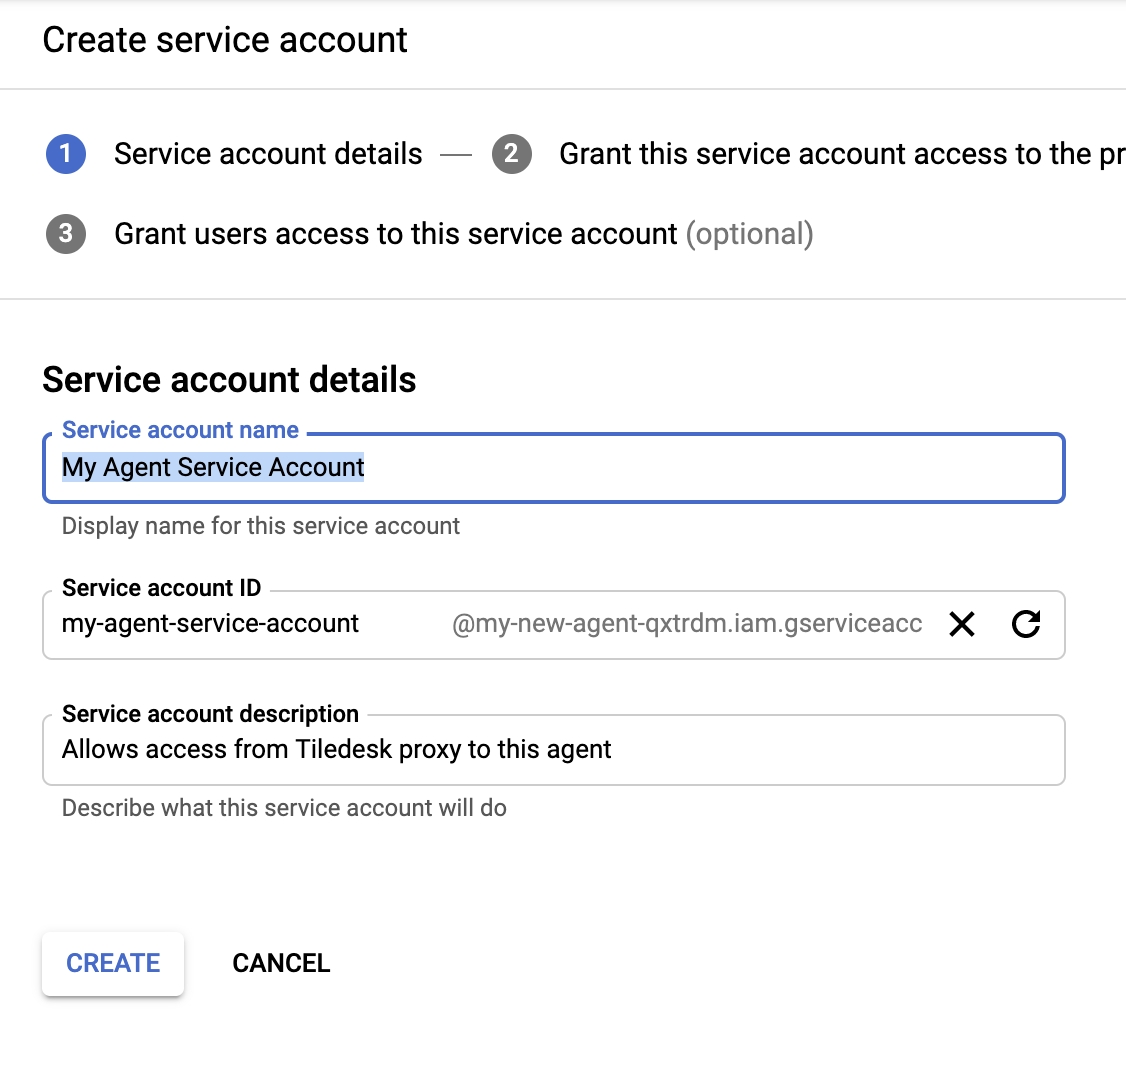Regenerate the Service account ID with refresh icon
Screen dimensions: 1126x1078
[1026, 625]
